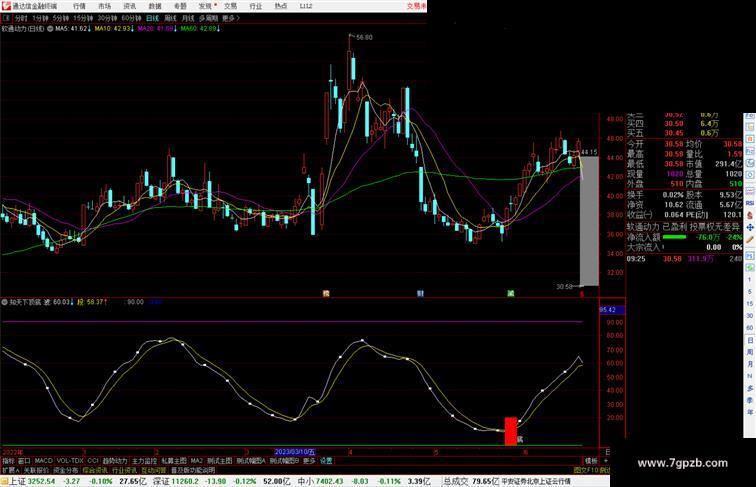Open the 发现 menu
Screen dimensions: 756x487
205,6
